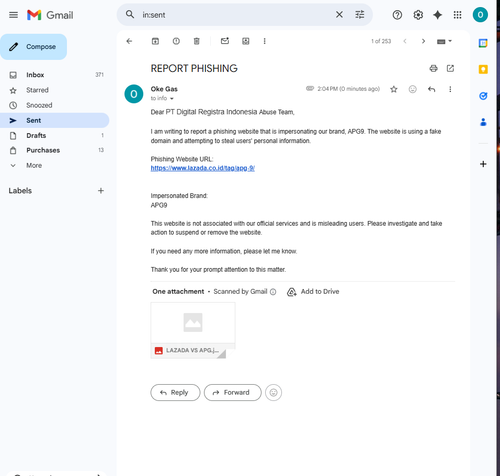Click the Compose button

[x=33, y=47]
